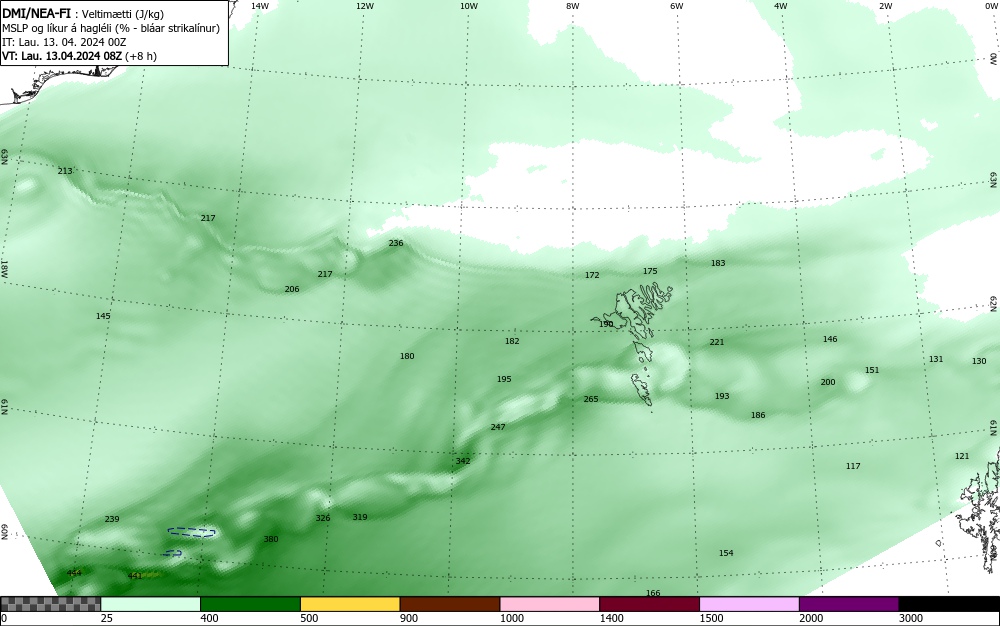Click the '4W' longitude label
The height and width of the screenshot is (626, 1000).
(781, 6)
